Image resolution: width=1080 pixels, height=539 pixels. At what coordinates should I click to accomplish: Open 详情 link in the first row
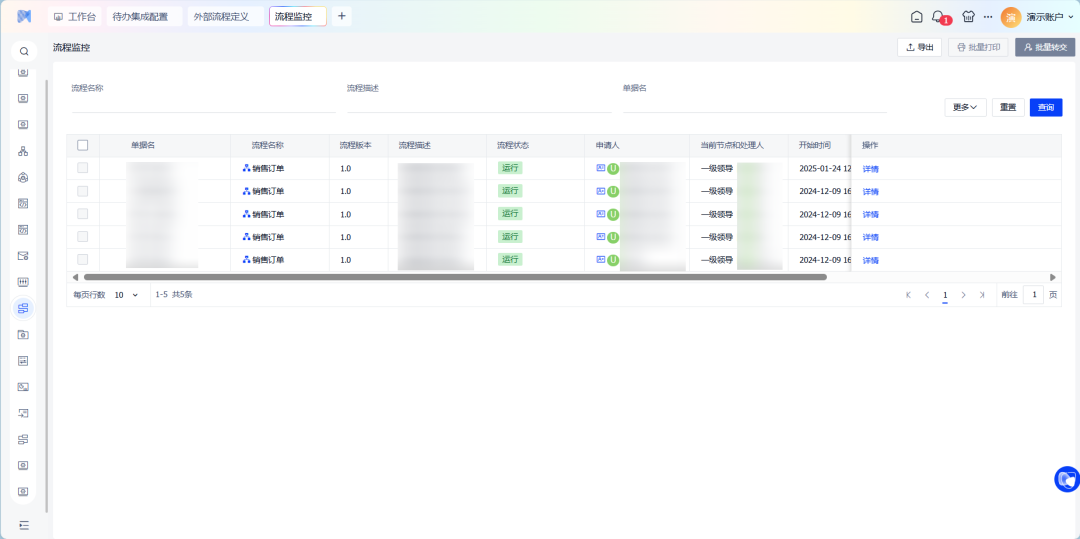(870, 169)
